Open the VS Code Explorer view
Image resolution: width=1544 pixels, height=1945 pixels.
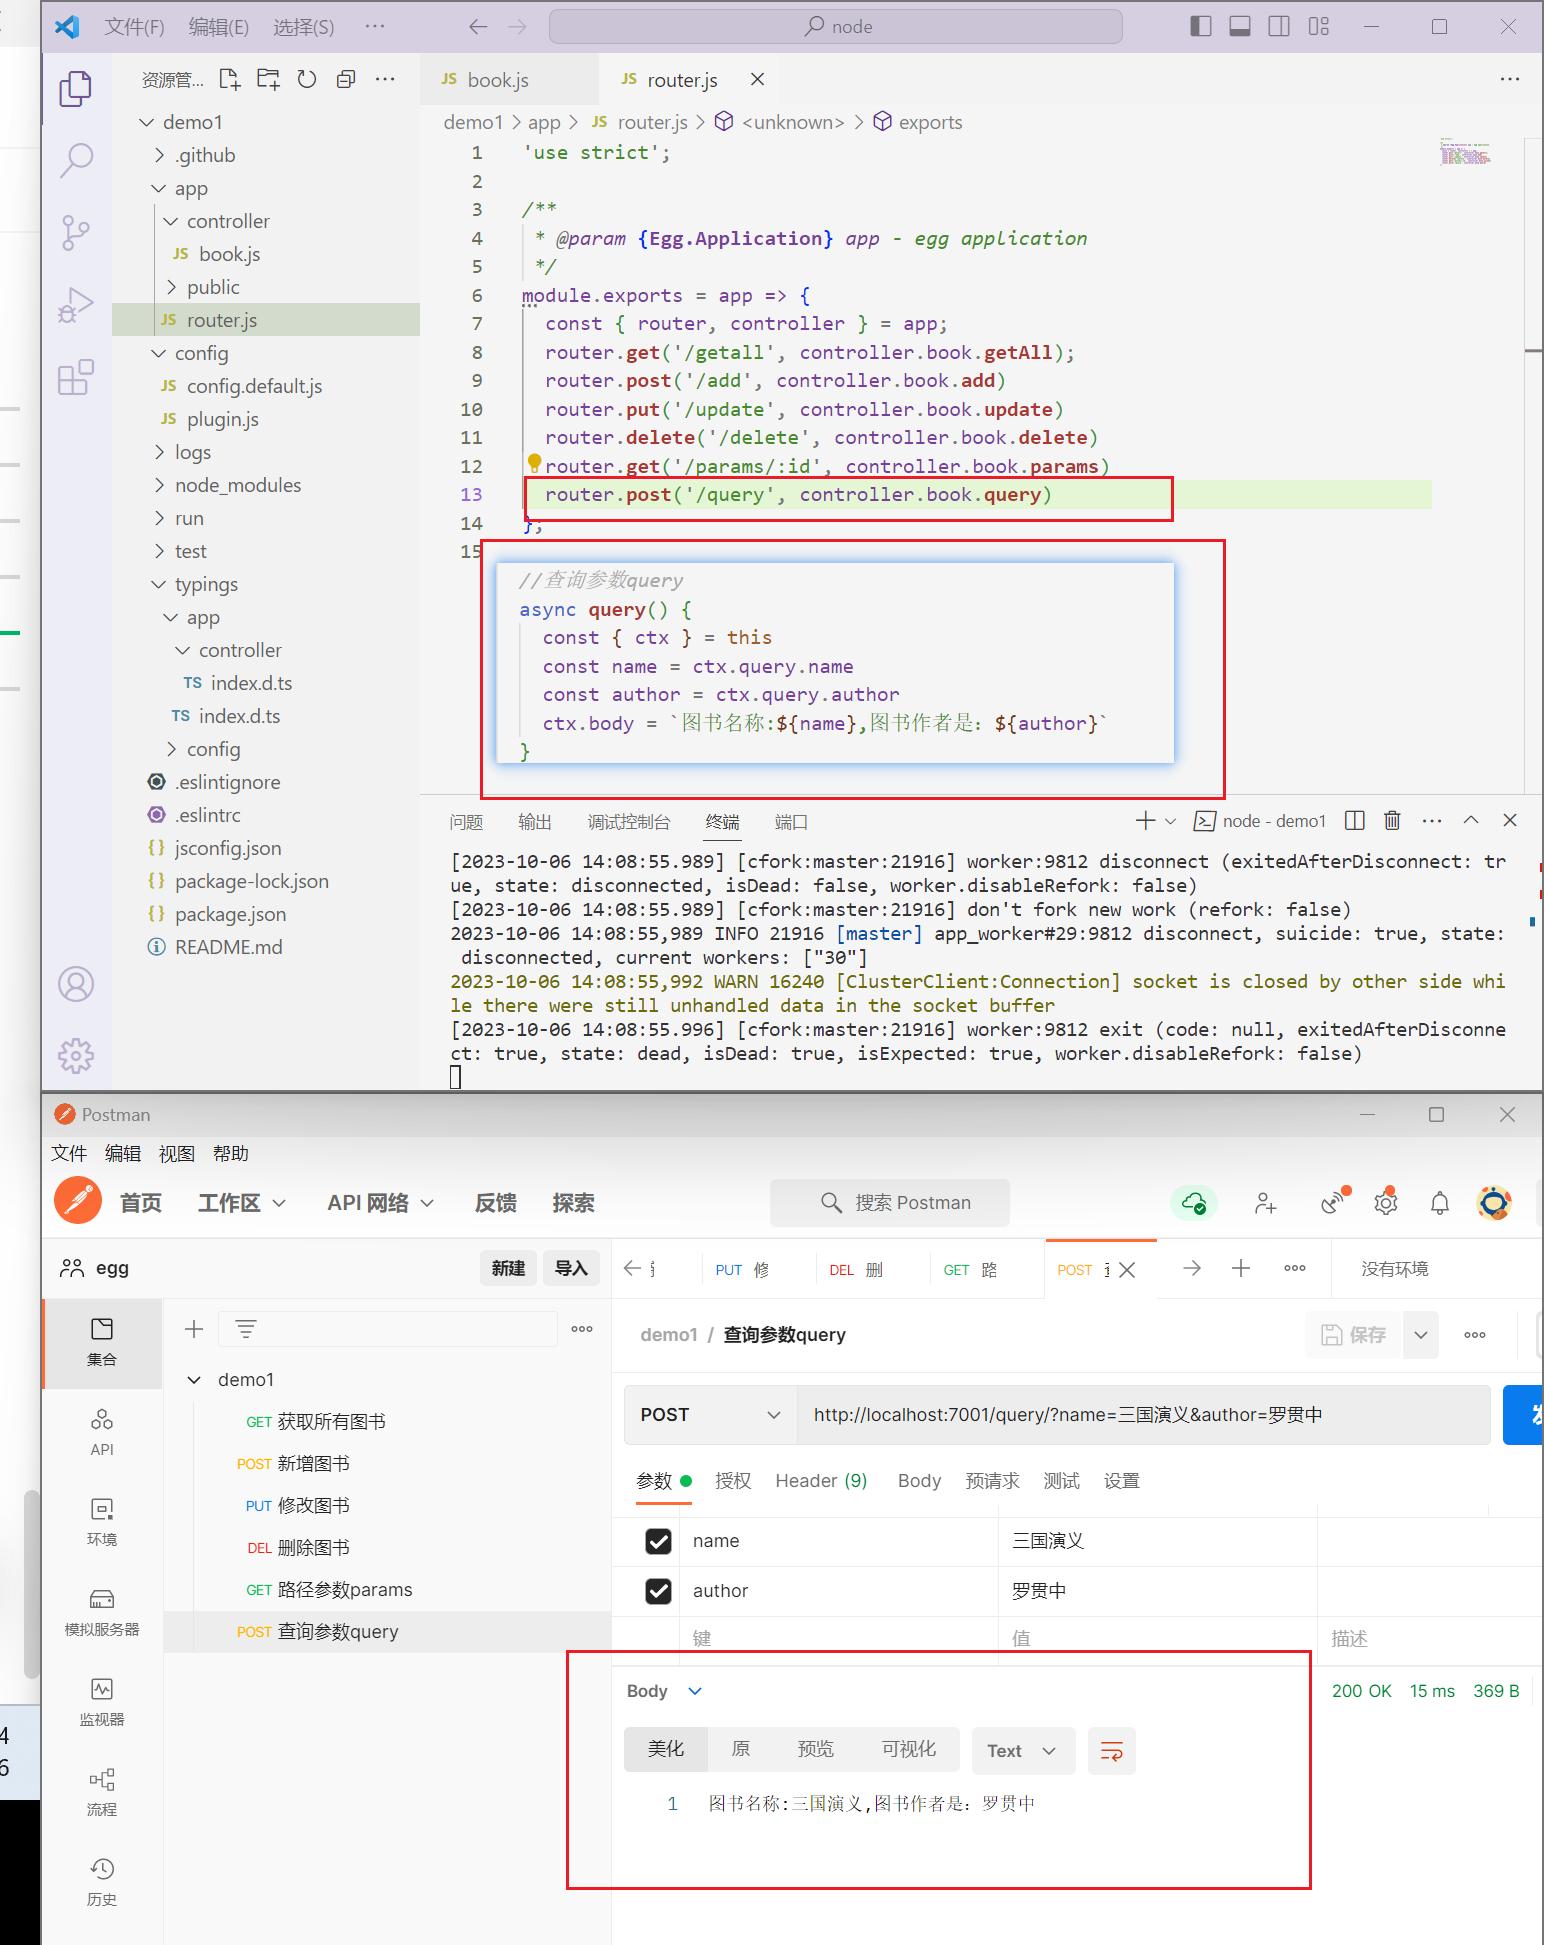[x=76, y=89]
